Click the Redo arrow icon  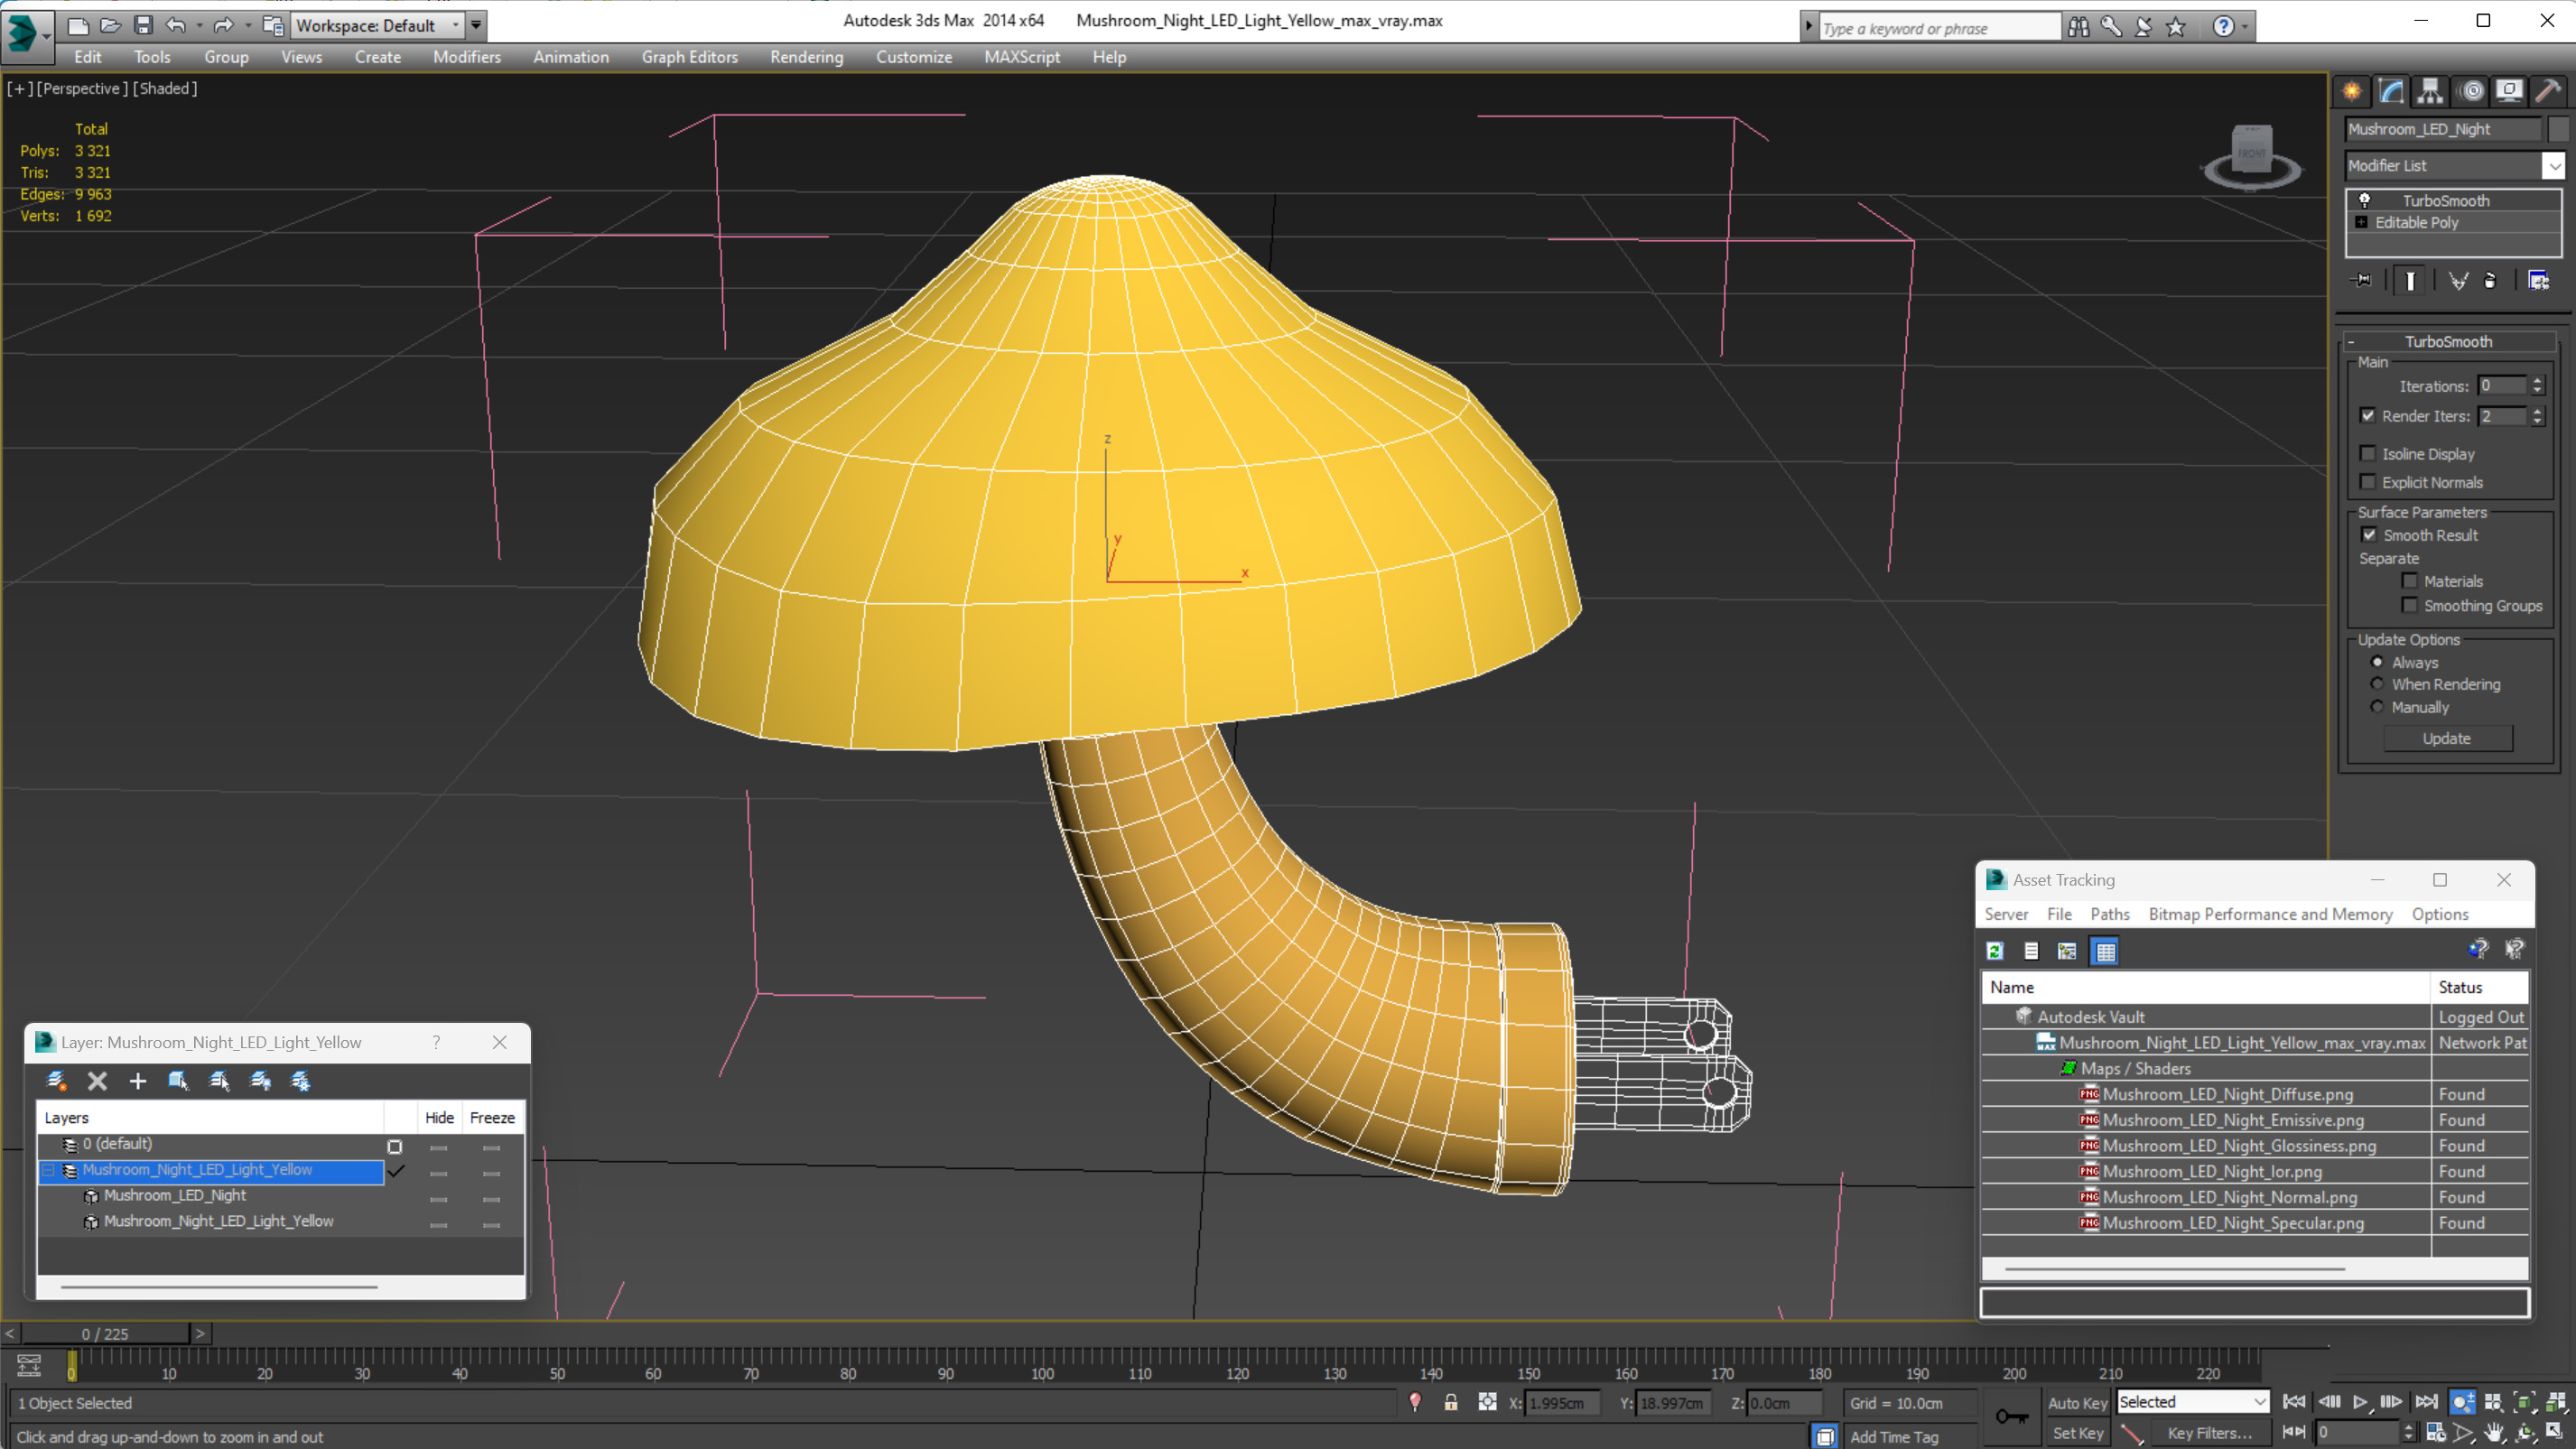(x=223, y=25)
